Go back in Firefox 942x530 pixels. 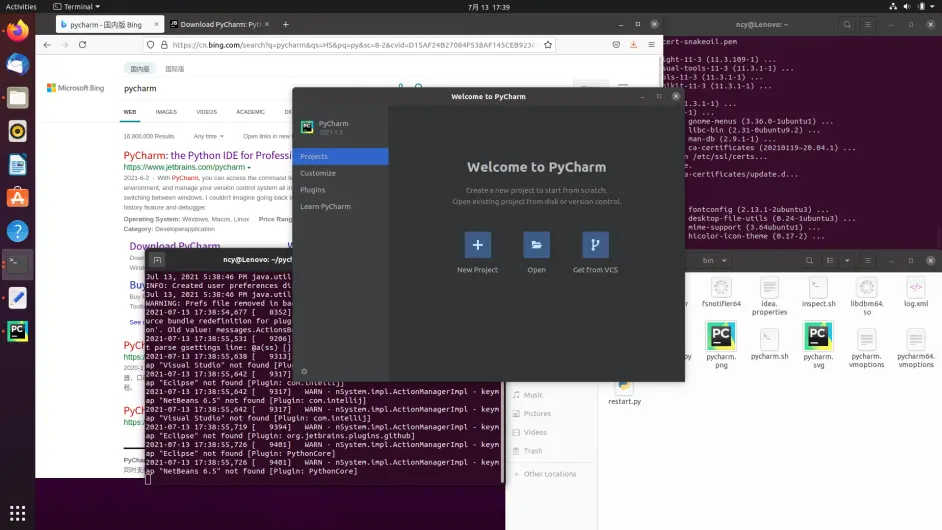[x=47, y=45]
